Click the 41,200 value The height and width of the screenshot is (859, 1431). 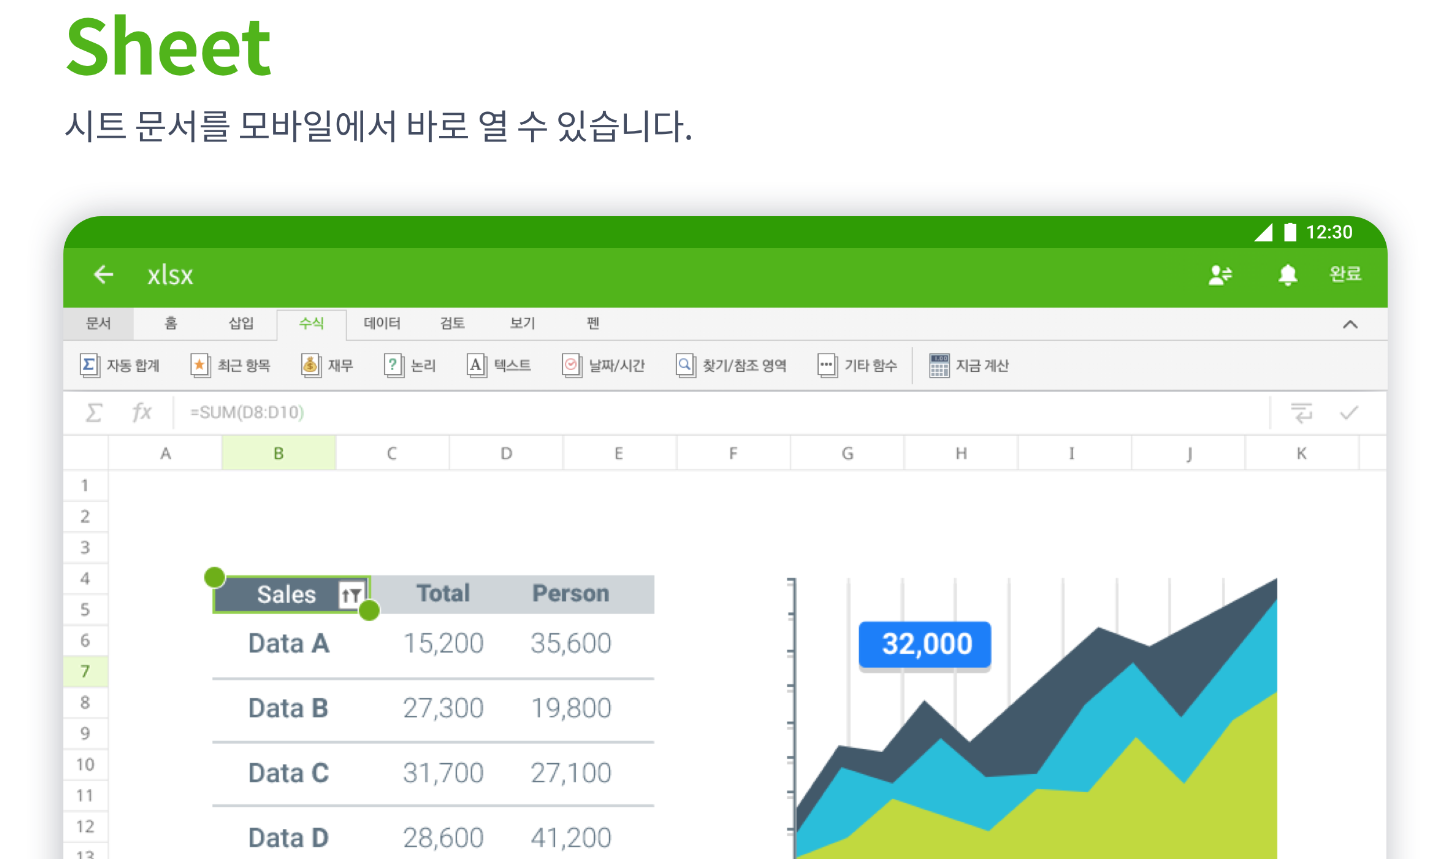(571, 838)
